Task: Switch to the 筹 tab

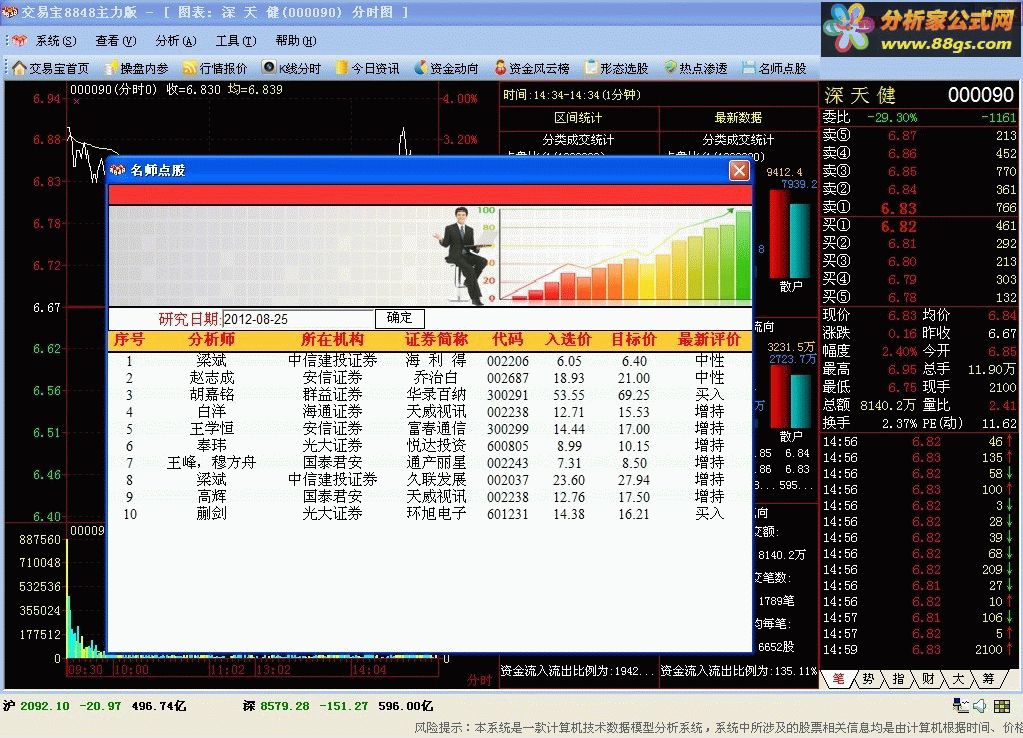Action: tap(988, 679)
